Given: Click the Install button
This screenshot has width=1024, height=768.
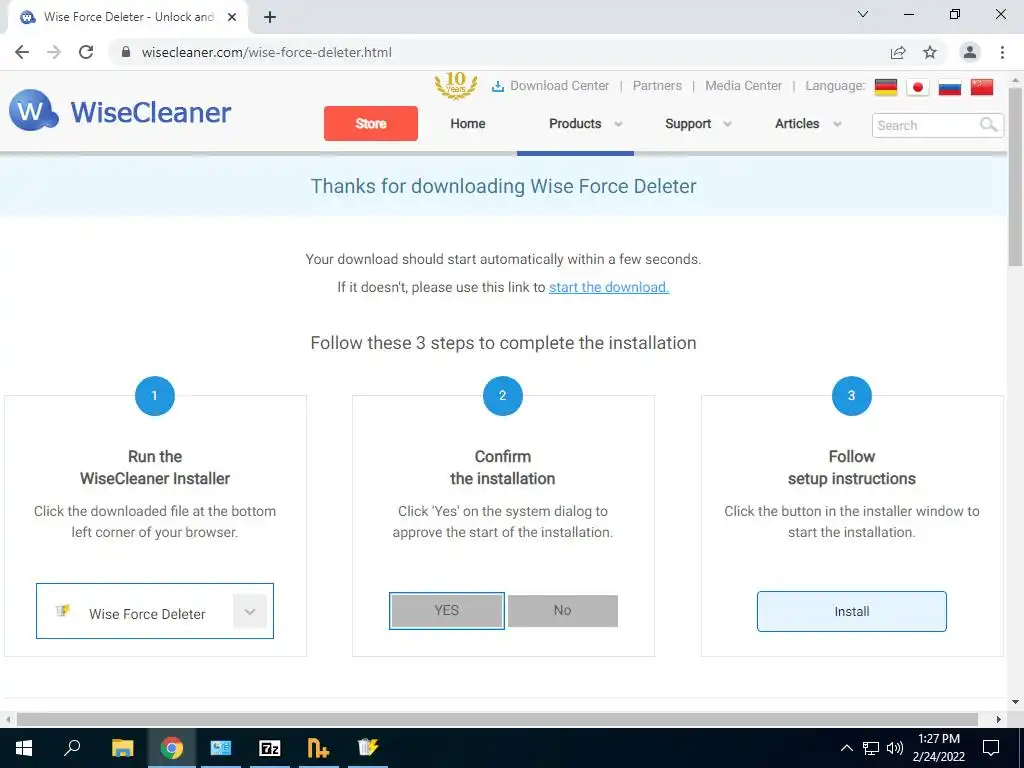Looking at the screenshot, I should pyautogui.click(x=852, y=611).
